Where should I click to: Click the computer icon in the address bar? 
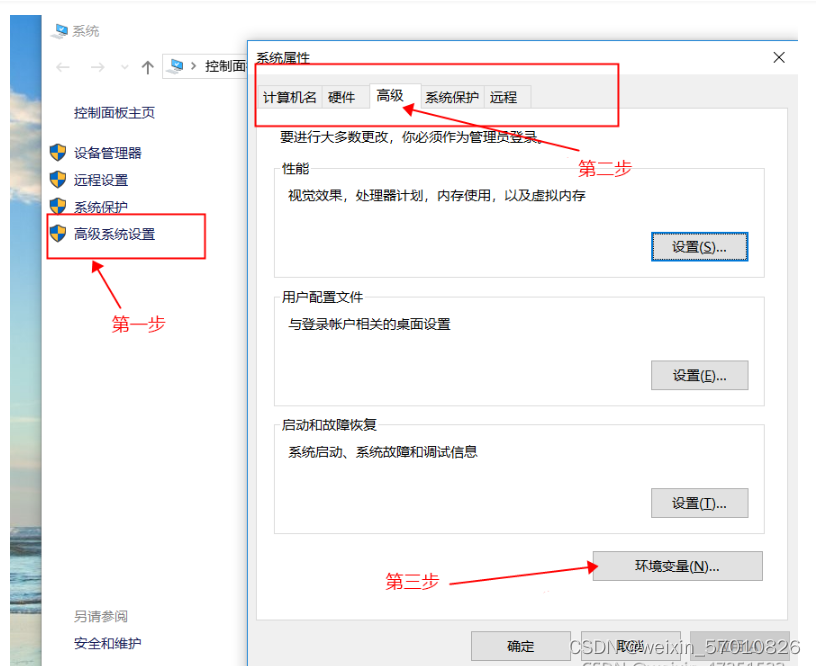point(176,66)
